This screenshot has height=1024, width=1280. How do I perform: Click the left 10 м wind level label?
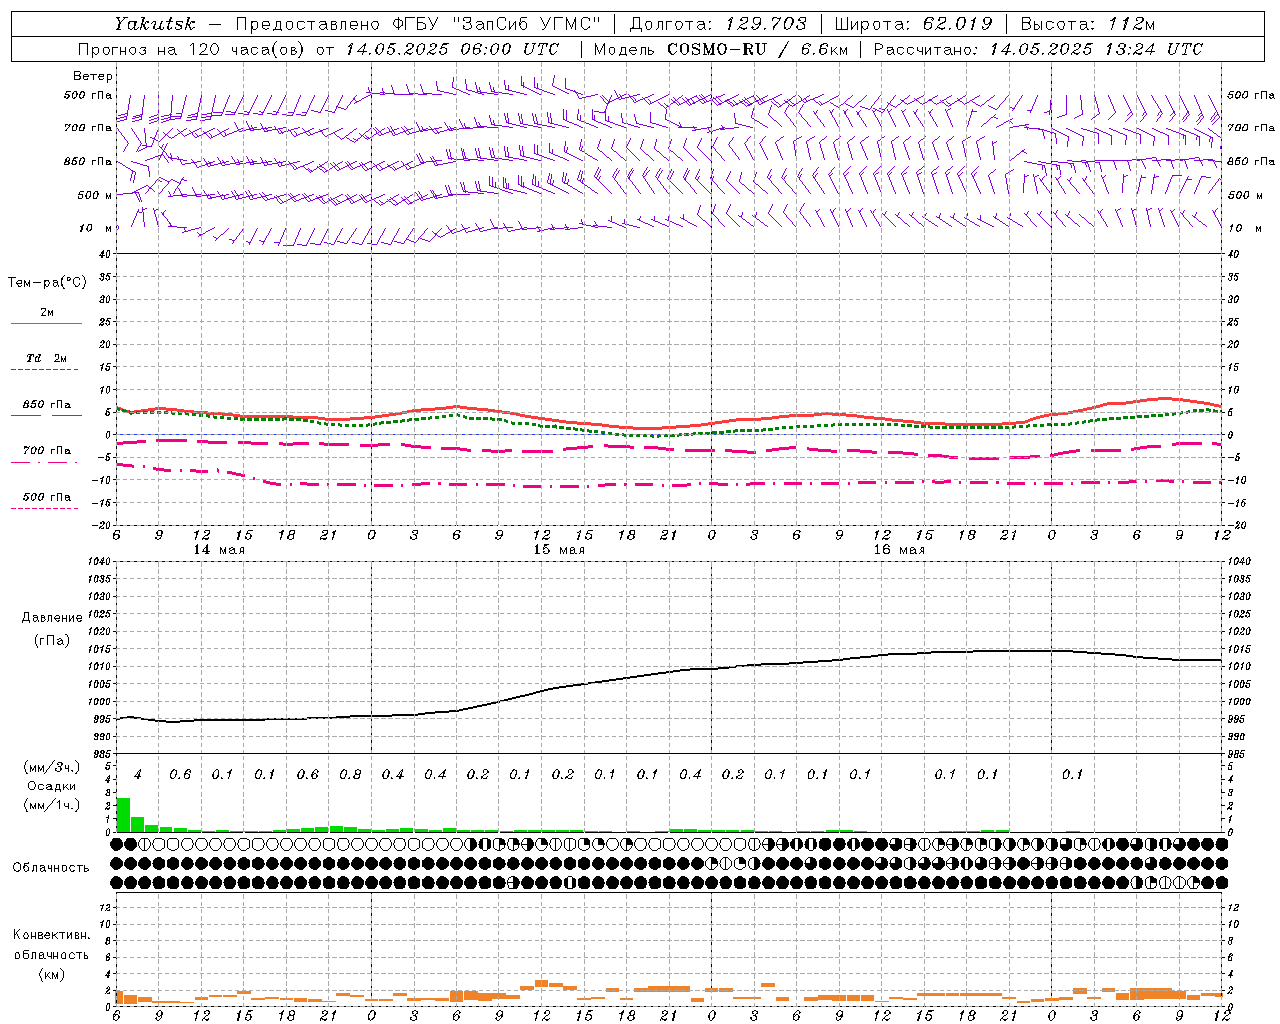tap(96, 228)
